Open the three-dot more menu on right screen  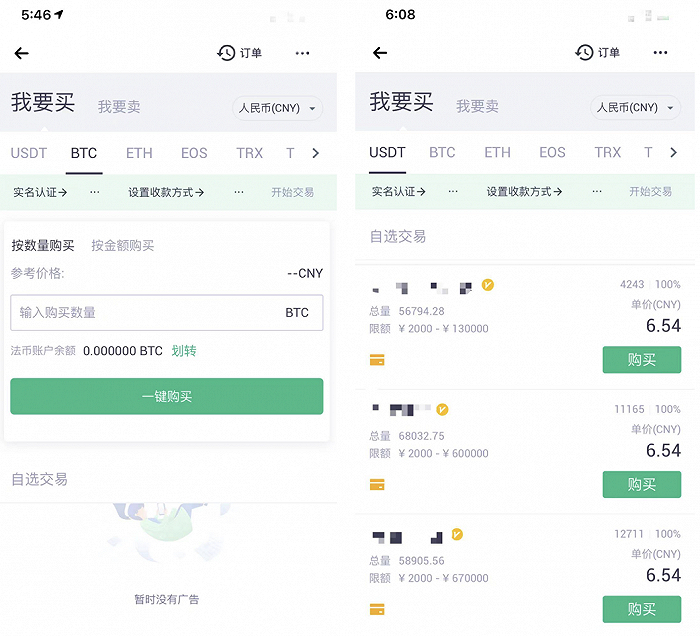pyautogui.click(x=660, y=53)
